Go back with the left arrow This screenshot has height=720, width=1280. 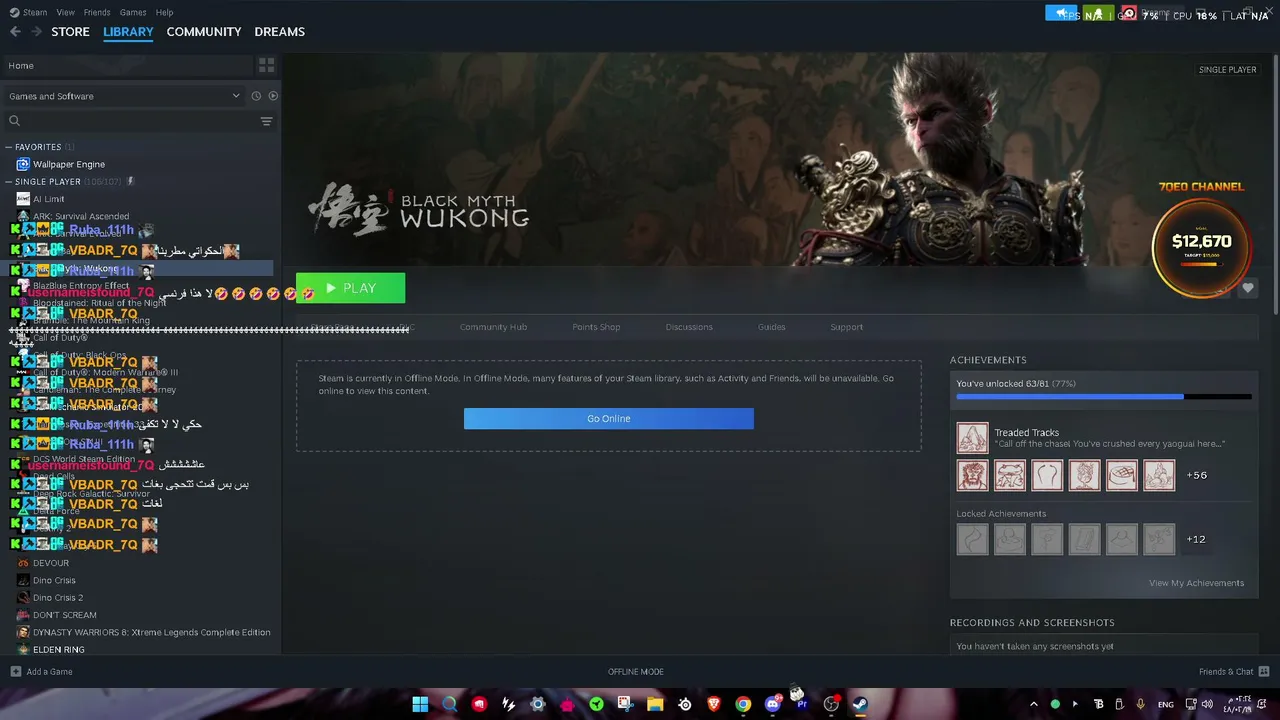15,32
